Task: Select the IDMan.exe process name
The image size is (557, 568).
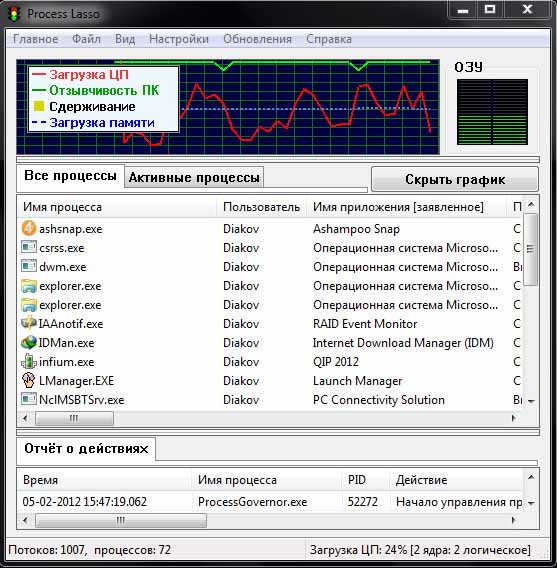Action: [x=66, y=343]
